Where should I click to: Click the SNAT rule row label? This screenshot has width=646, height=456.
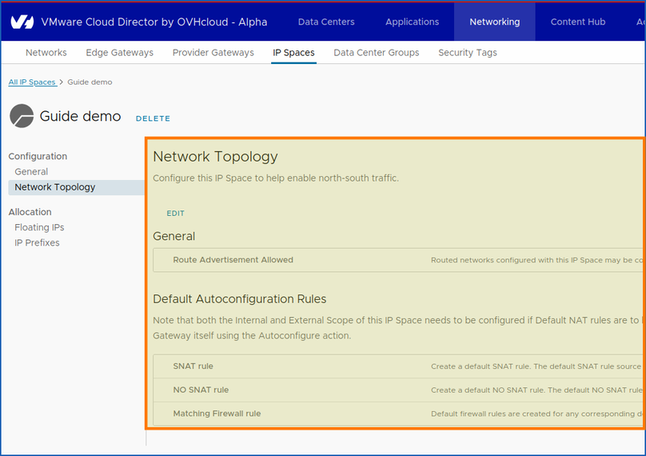(x=193, y=366)
